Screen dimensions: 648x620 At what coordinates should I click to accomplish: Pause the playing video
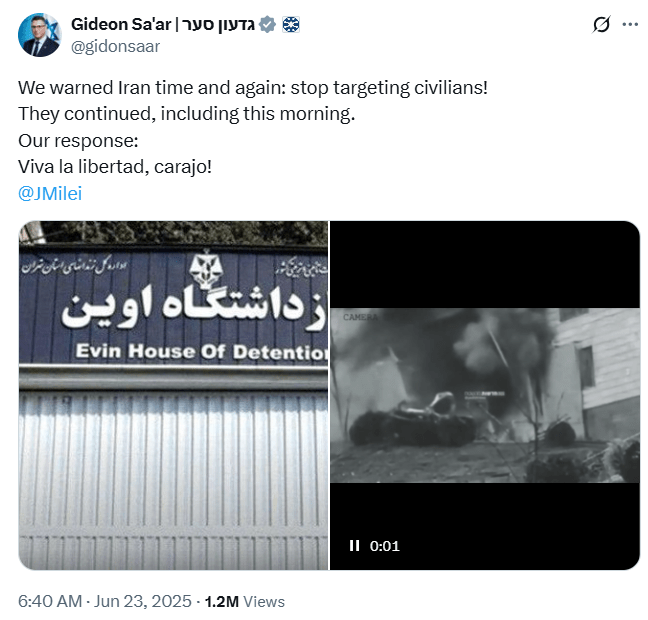(354, 546)
